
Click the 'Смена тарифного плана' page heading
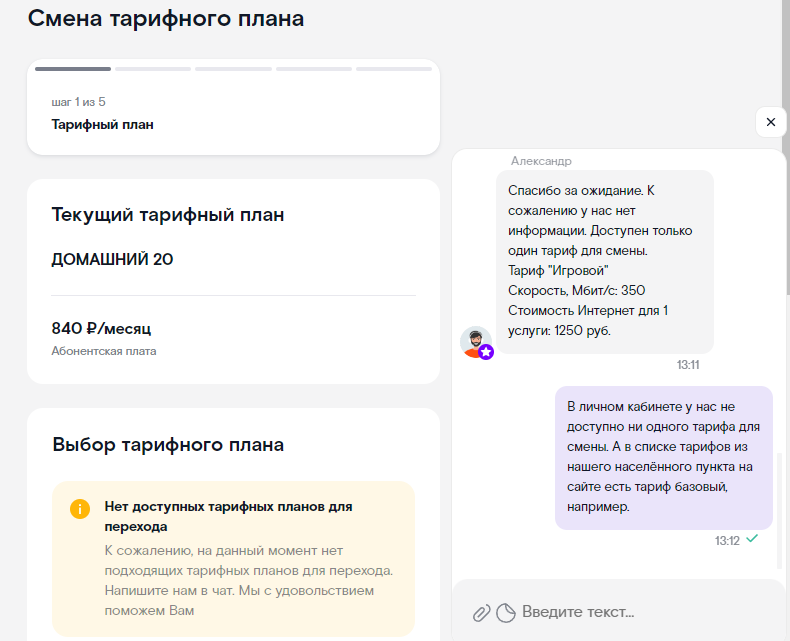pyautogui.click(x=166, y=18)
